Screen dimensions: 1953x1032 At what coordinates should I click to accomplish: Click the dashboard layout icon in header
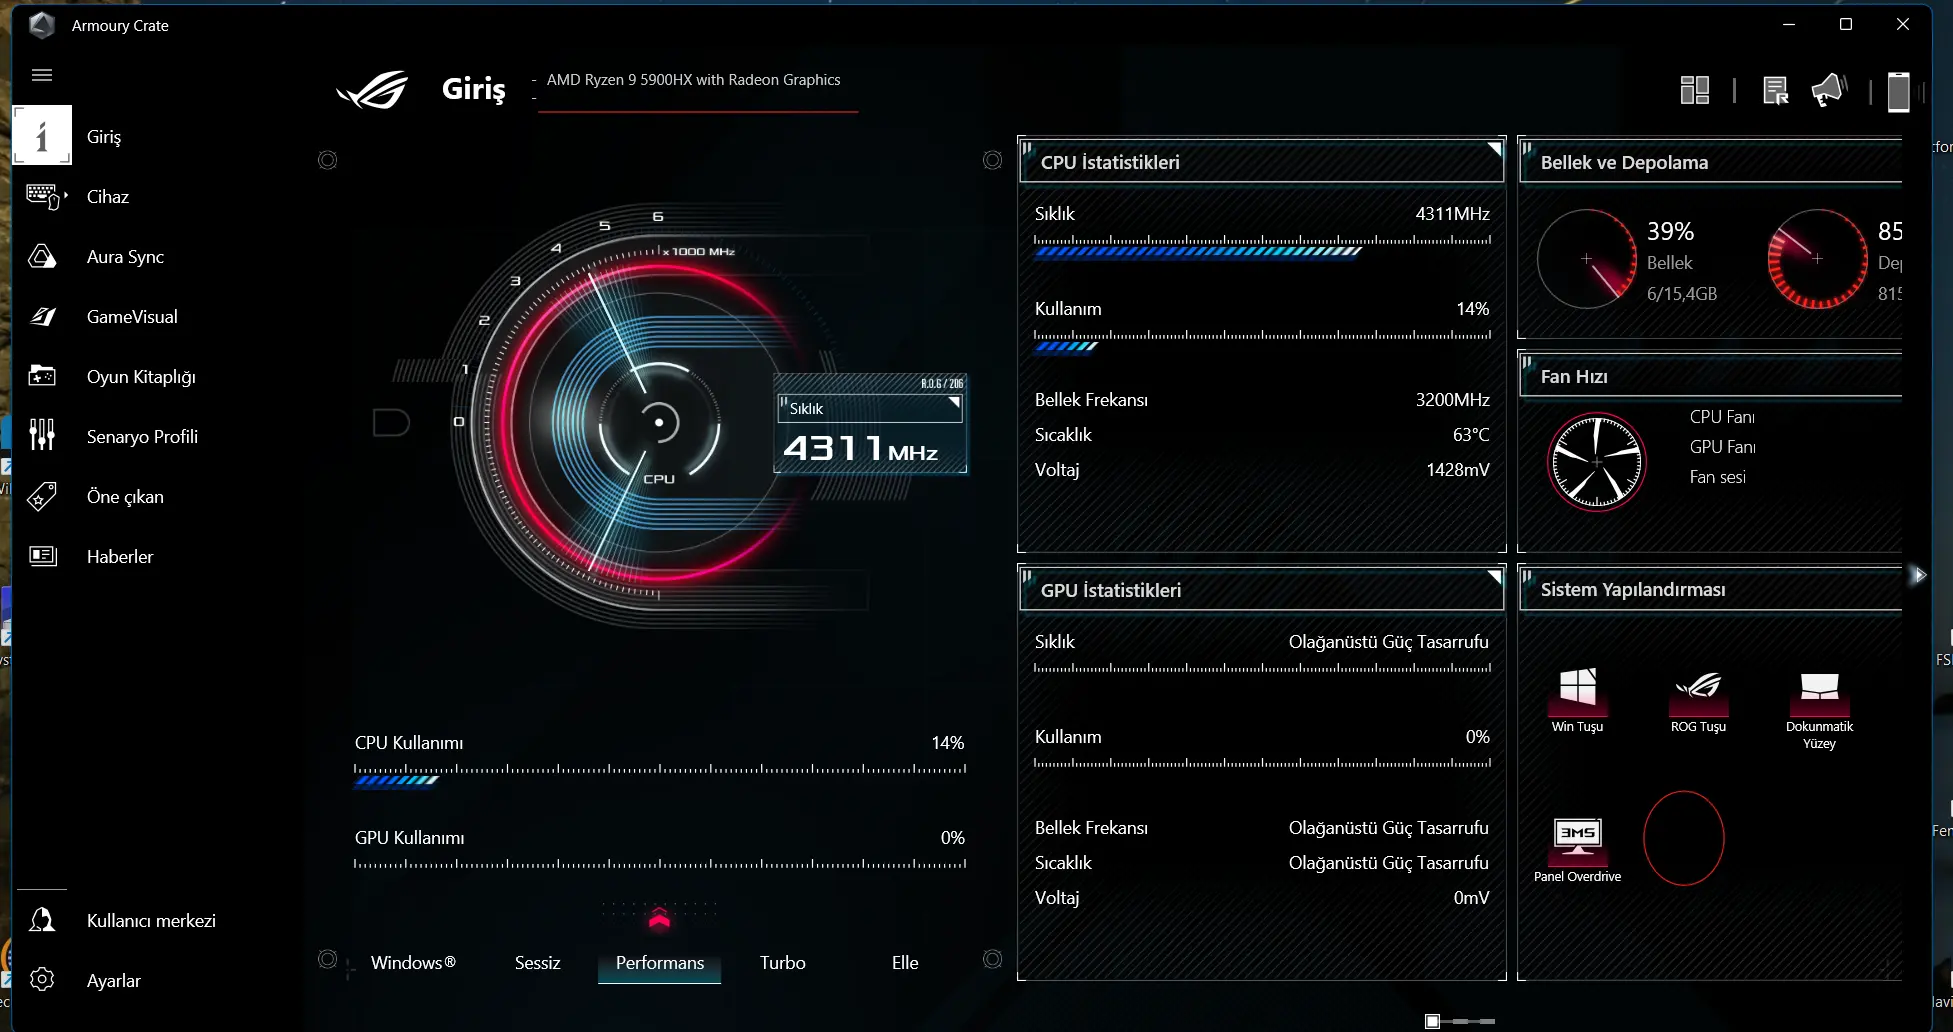1695,90
